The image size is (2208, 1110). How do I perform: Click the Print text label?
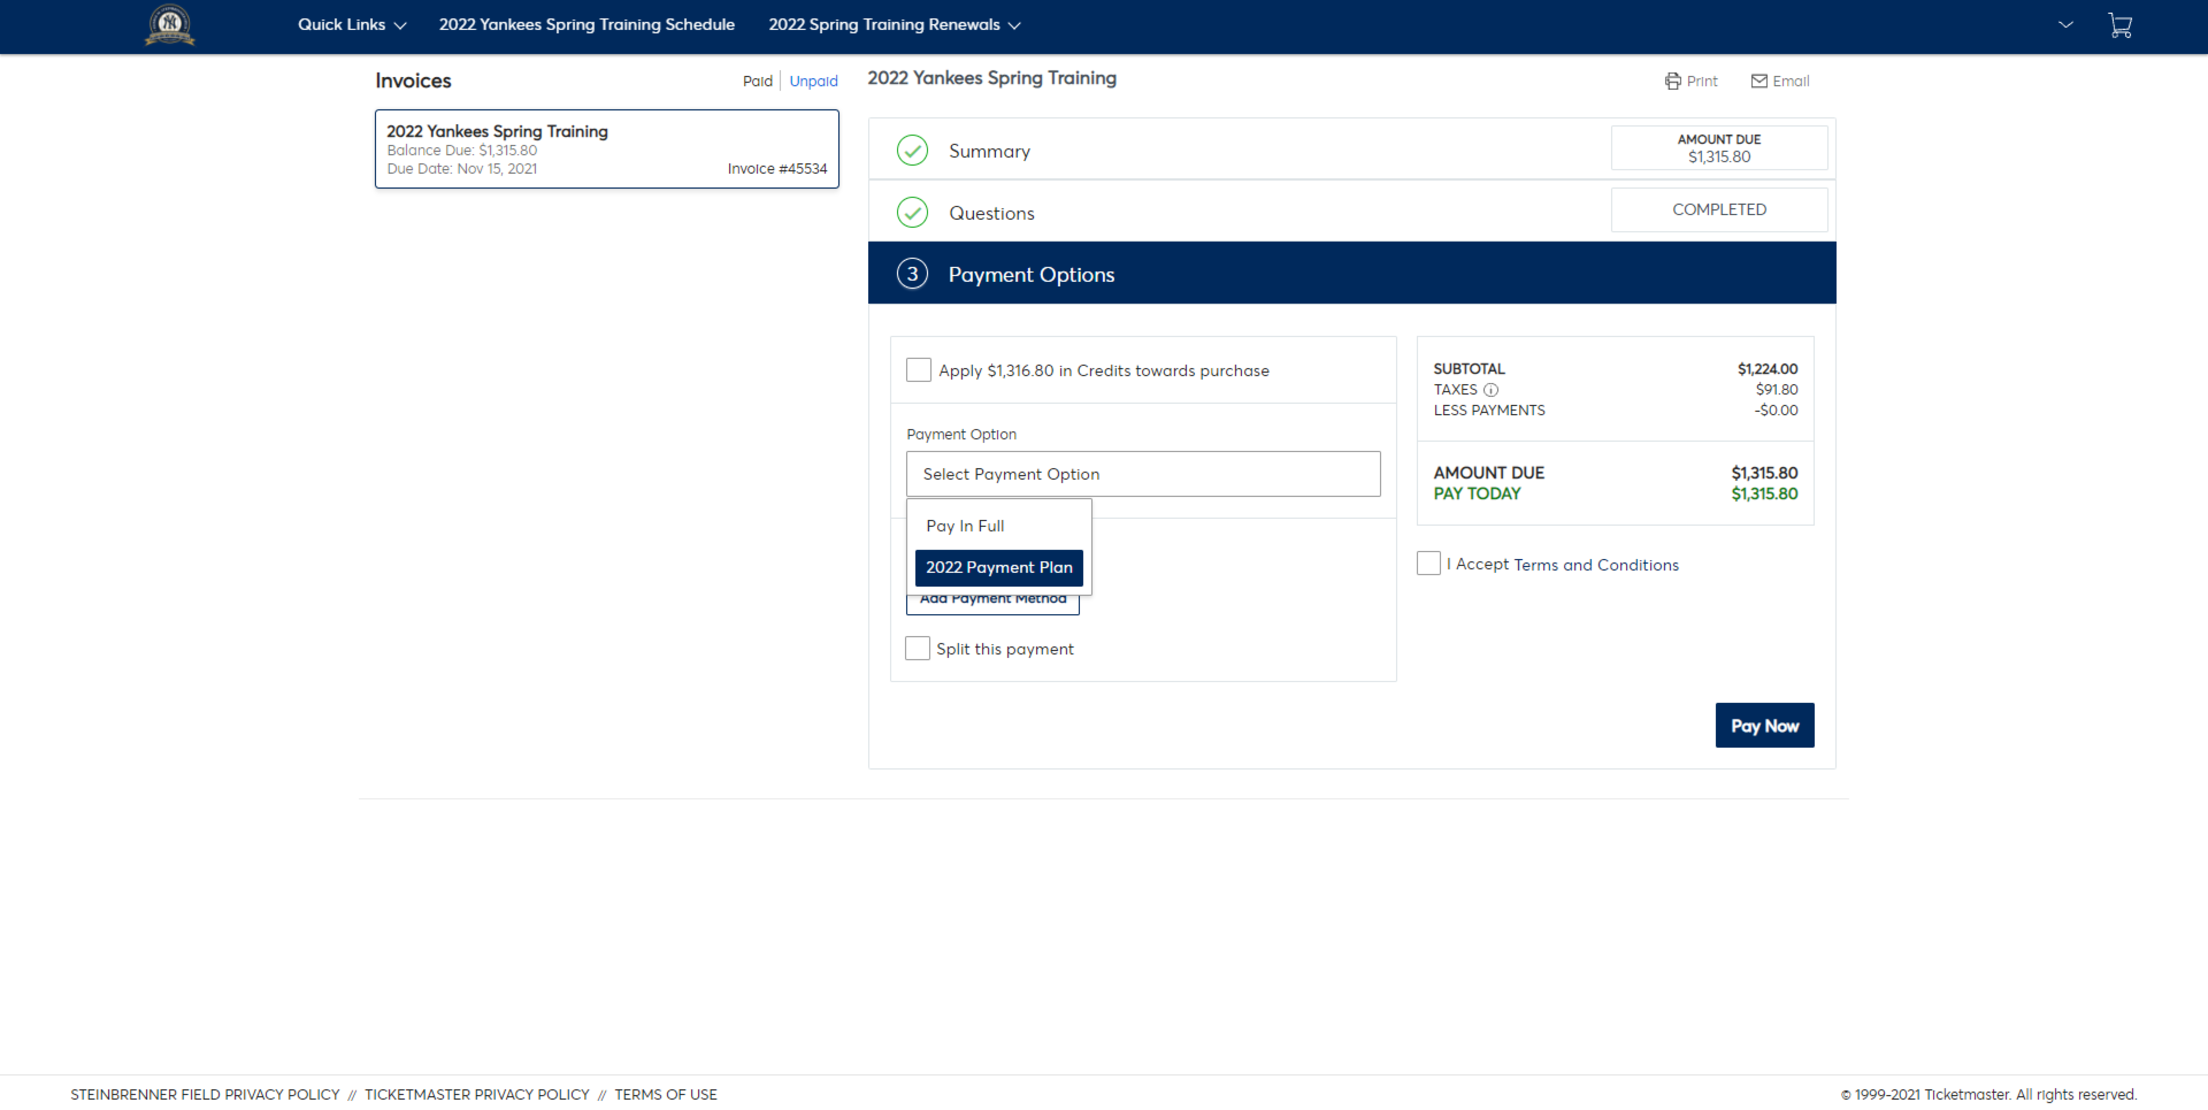click(1701, 81)
